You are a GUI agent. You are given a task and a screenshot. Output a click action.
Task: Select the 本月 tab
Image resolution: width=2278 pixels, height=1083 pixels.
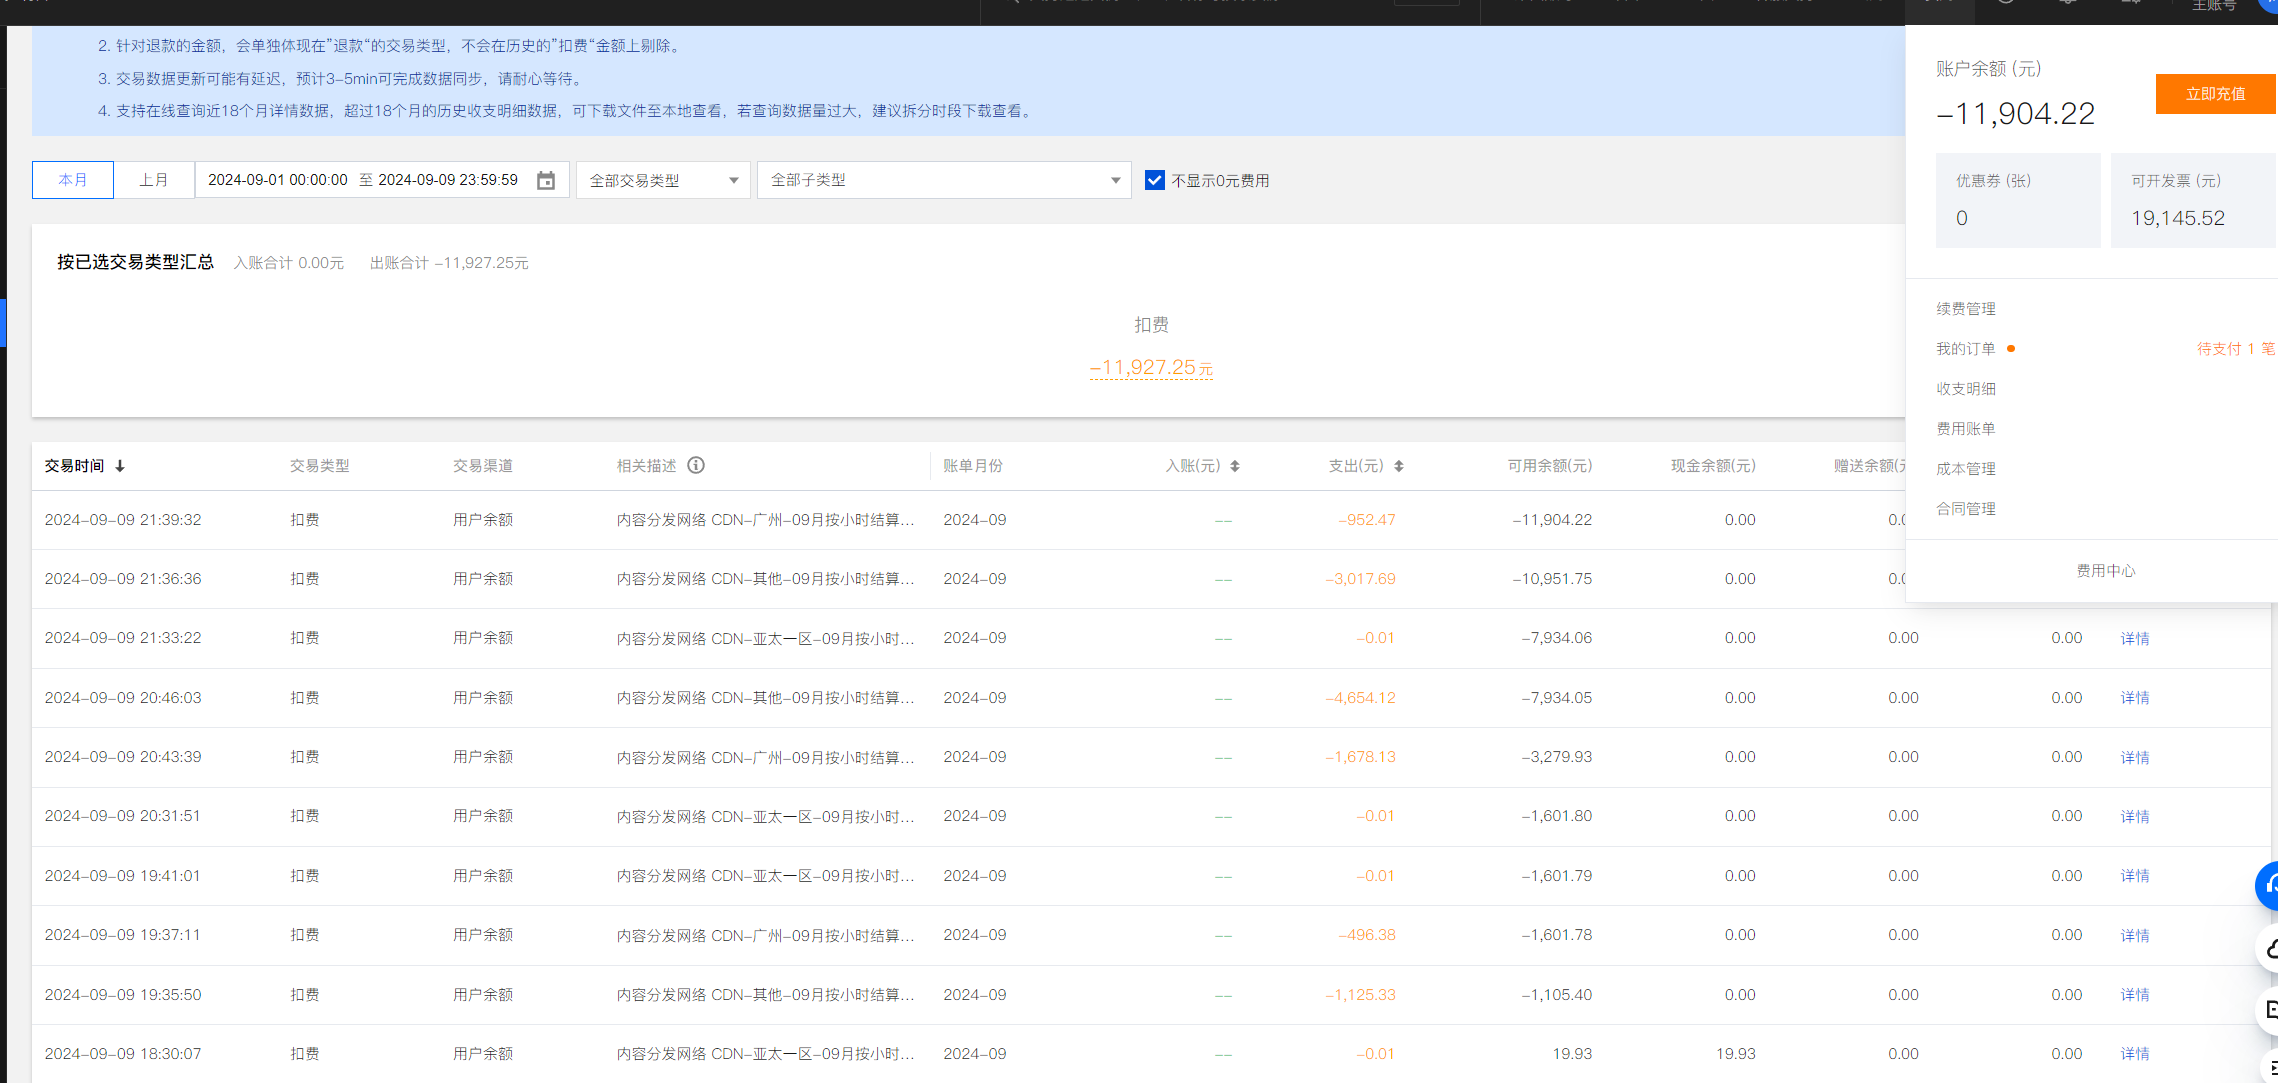(73, 180)
